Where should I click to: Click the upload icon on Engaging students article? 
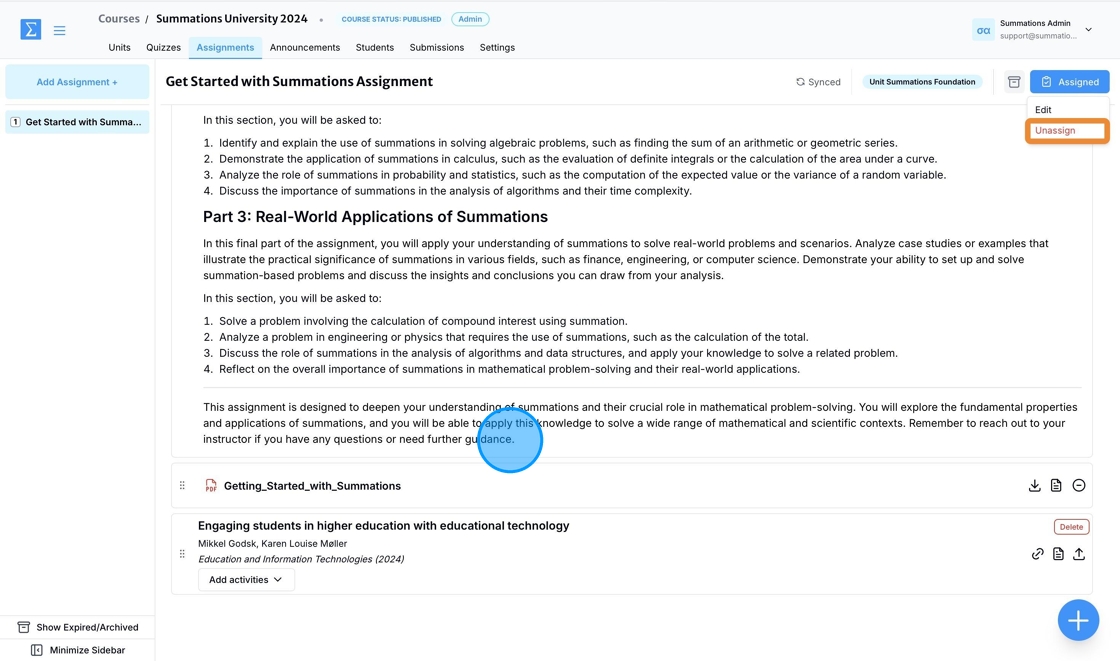point(1079,554)
